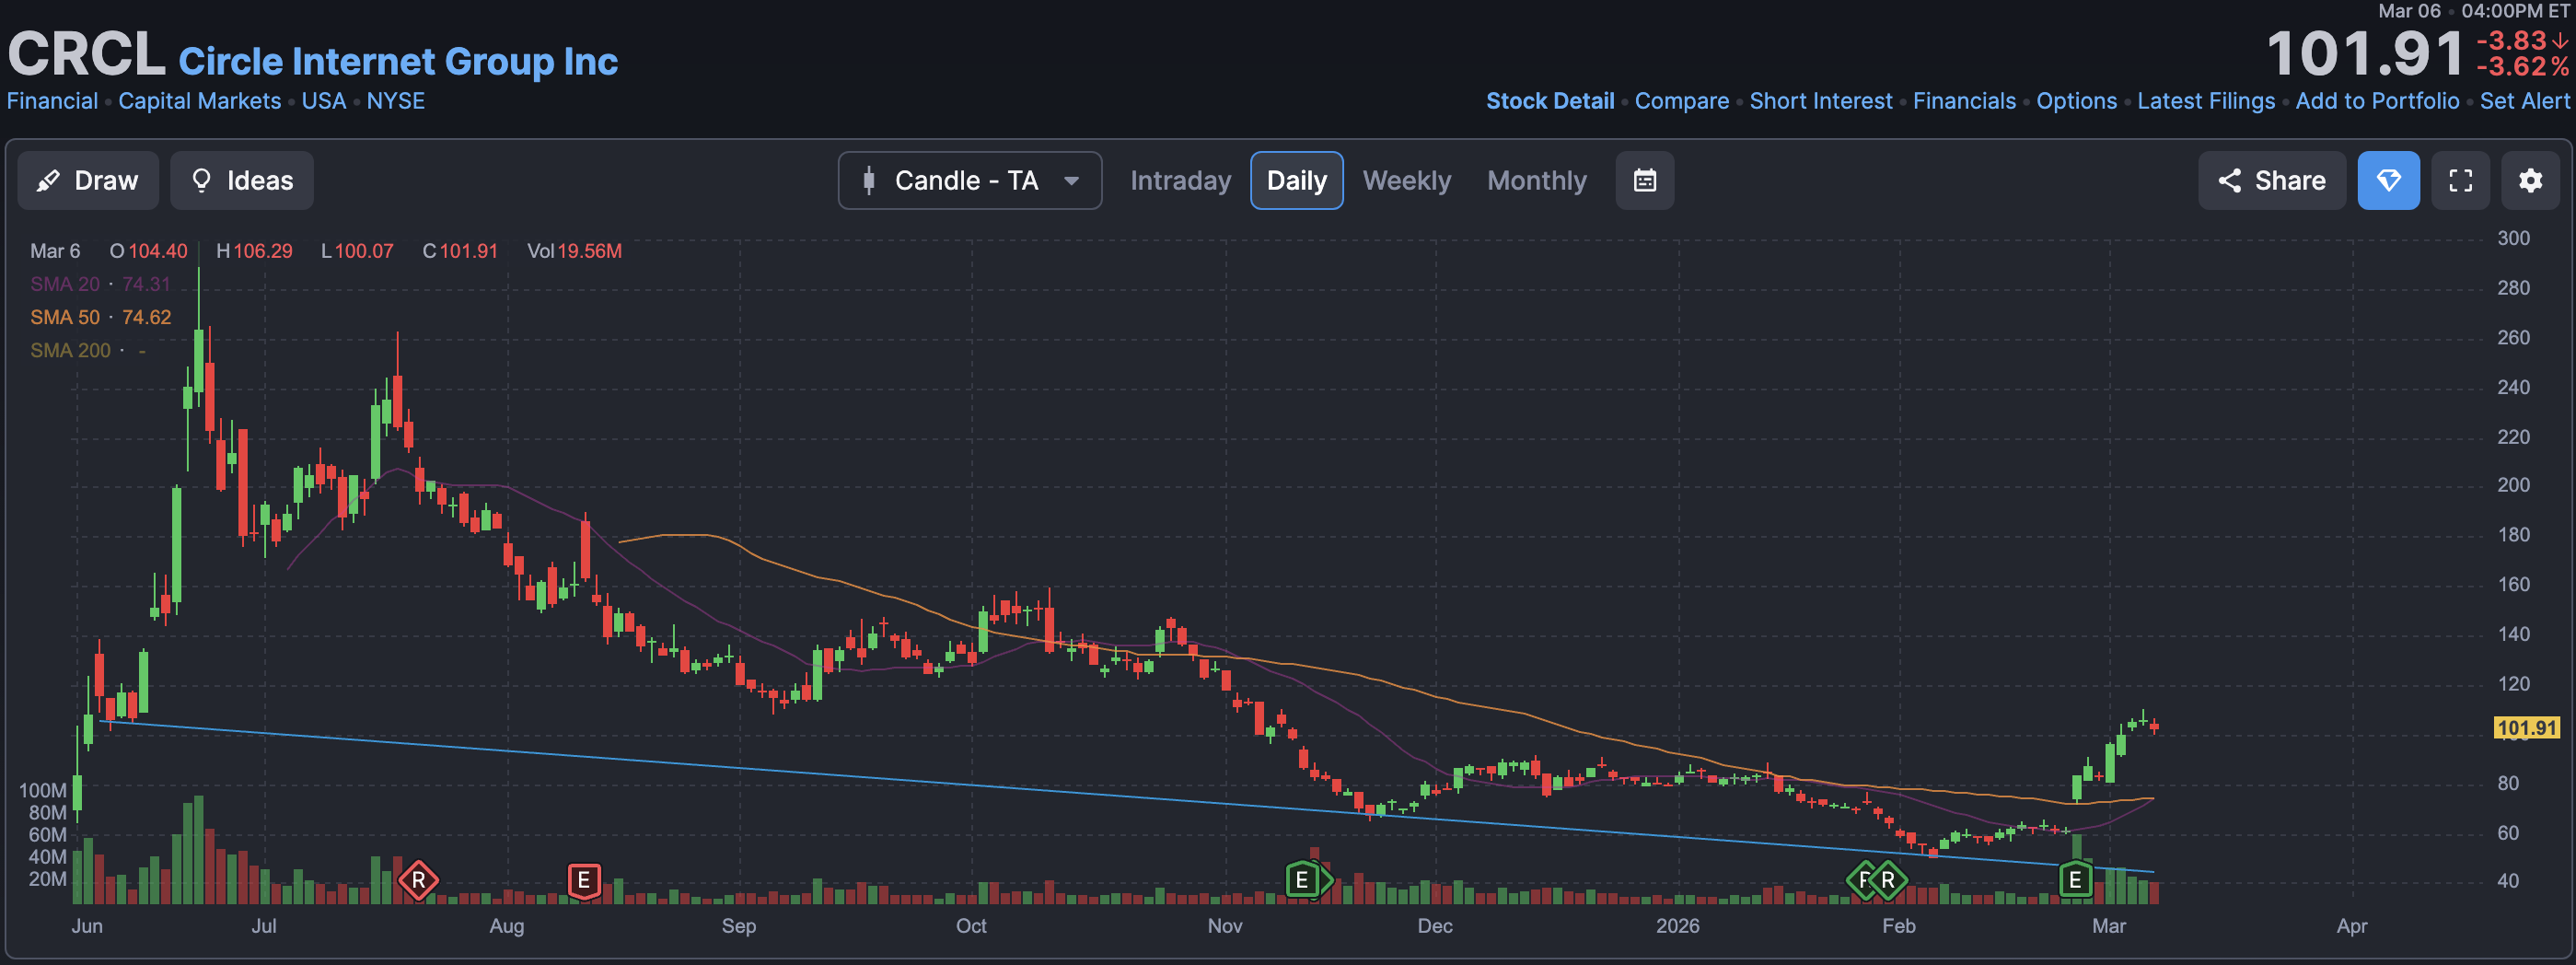Viewport: 2576px width, 965px height.
Task: Open the USA country link
Action: (324, 101)
